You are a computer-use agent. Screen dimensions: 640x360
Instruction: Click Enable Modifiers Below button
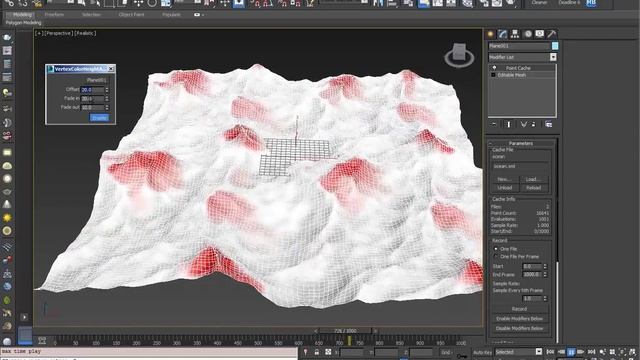(x=519, y=319)
